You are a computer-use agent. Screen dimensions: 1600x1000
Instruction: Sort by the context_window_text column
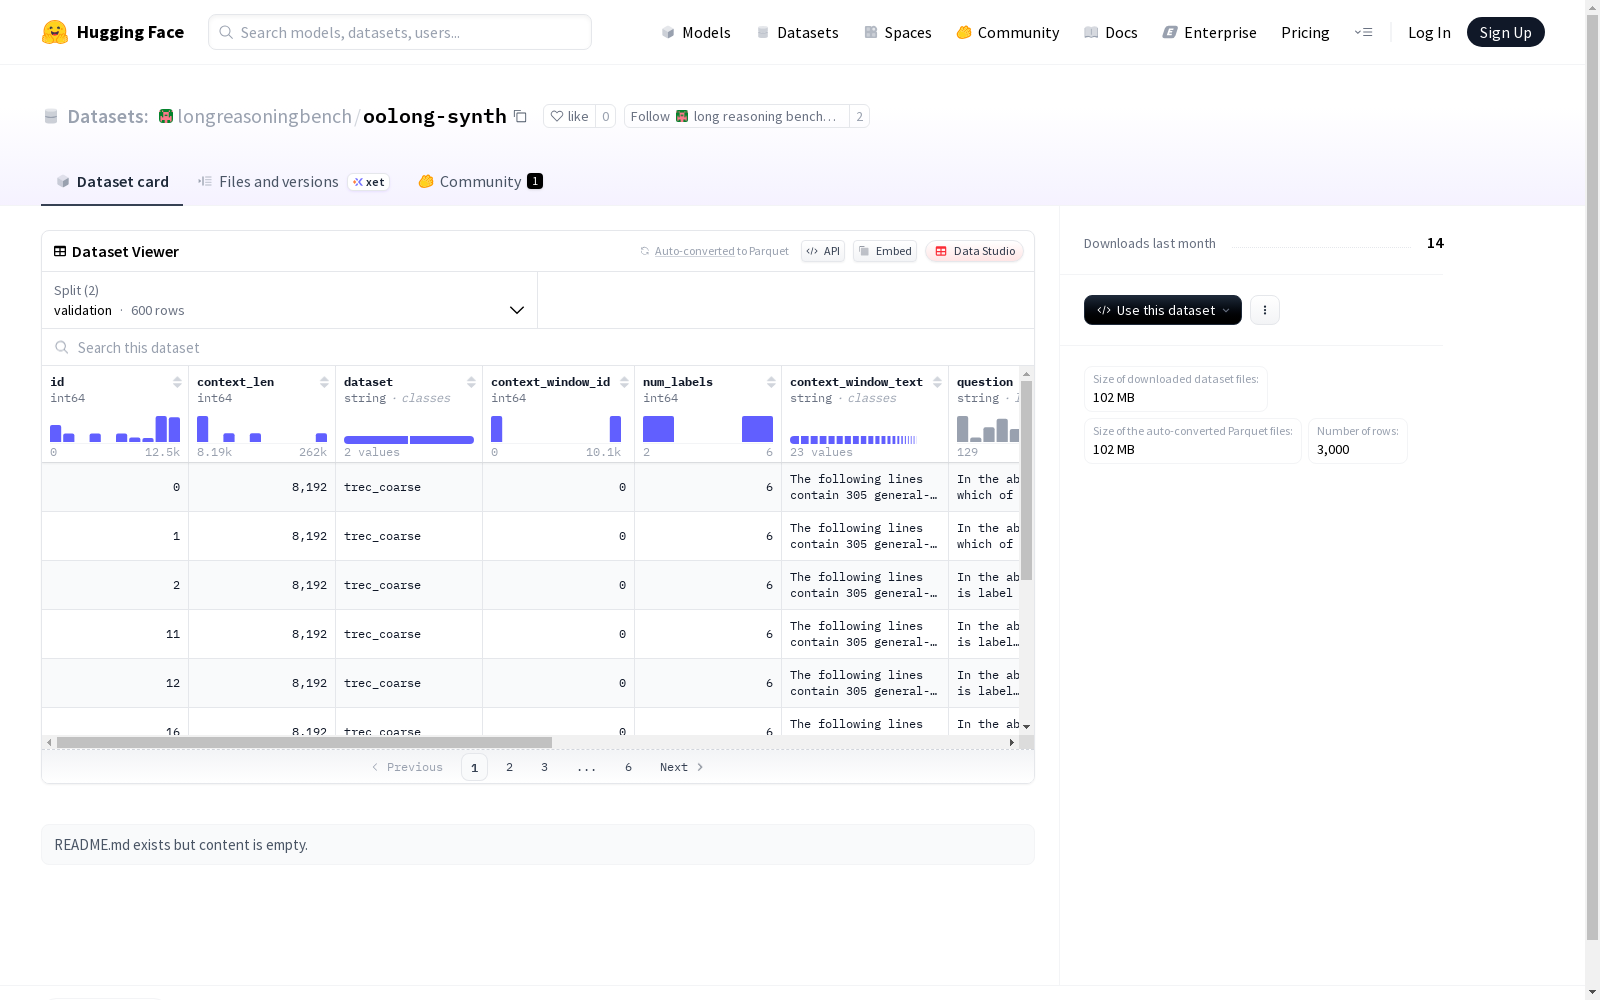tap(937, 382)
